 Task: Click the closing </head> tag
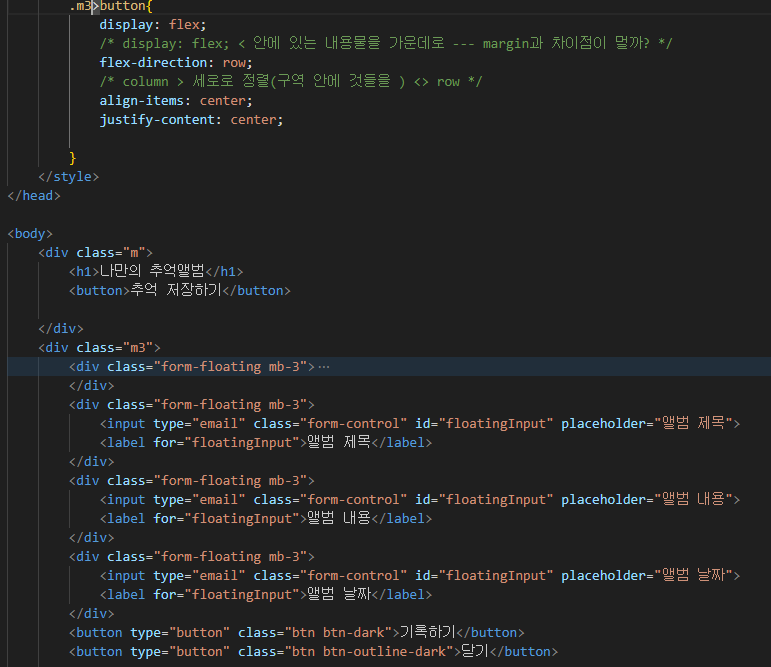pos(34,196)
